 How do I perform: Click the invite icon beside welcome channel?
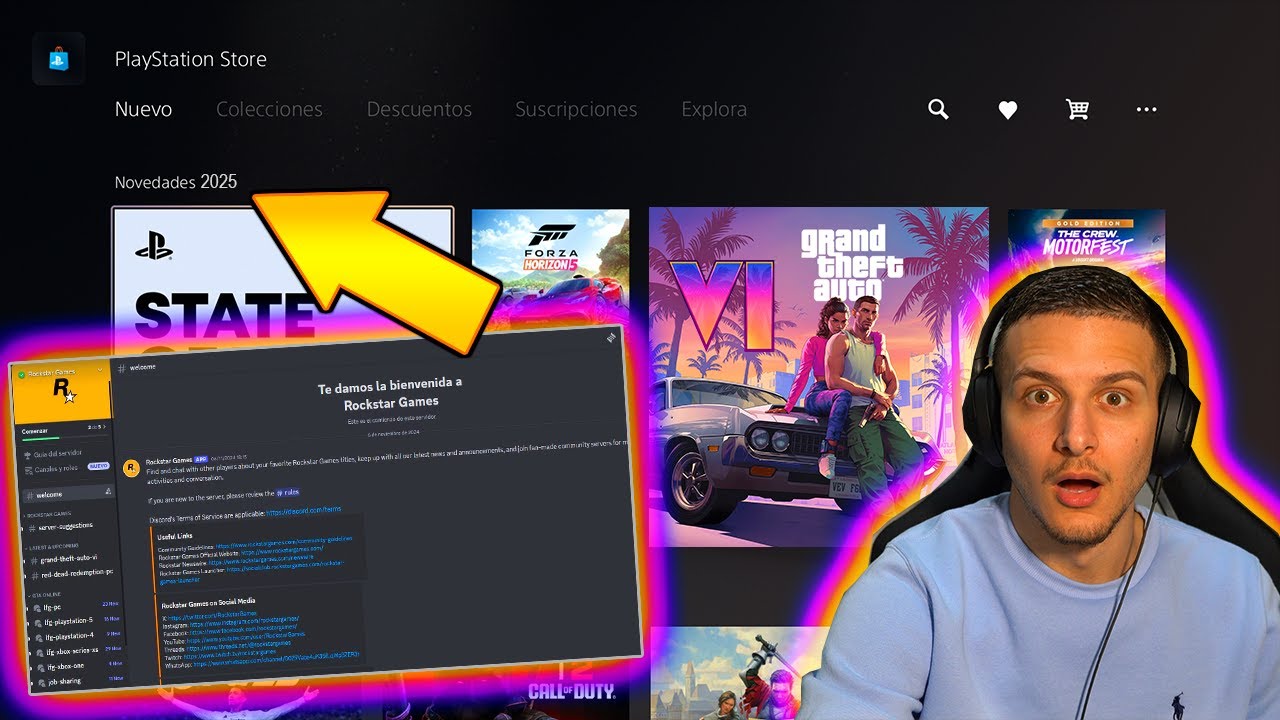pyautogui.click(x=108, y=491)
